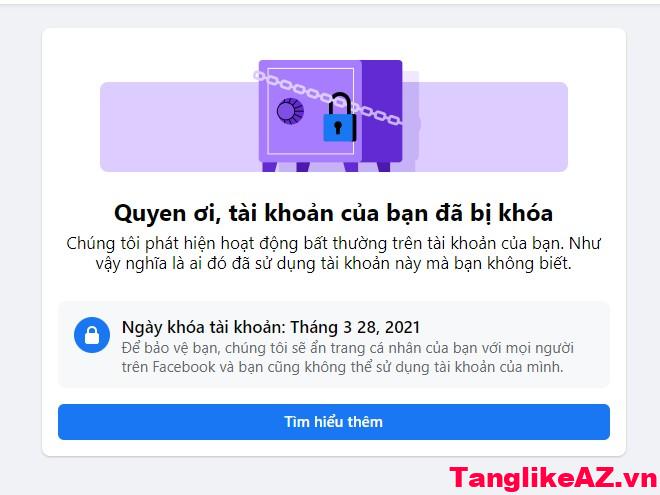Click the round blue lock icon

(92, 335)
